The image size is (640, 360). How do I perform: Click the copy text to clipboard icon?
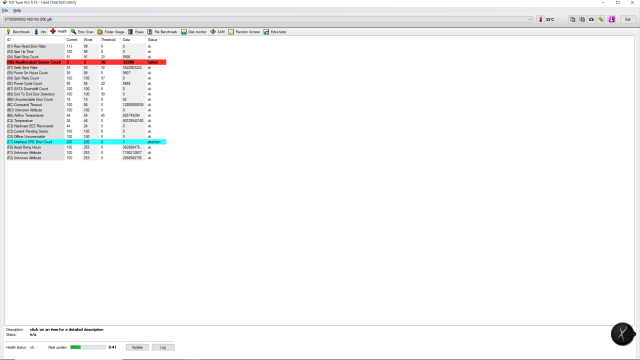pyautogui.click(x=573, y=19)
